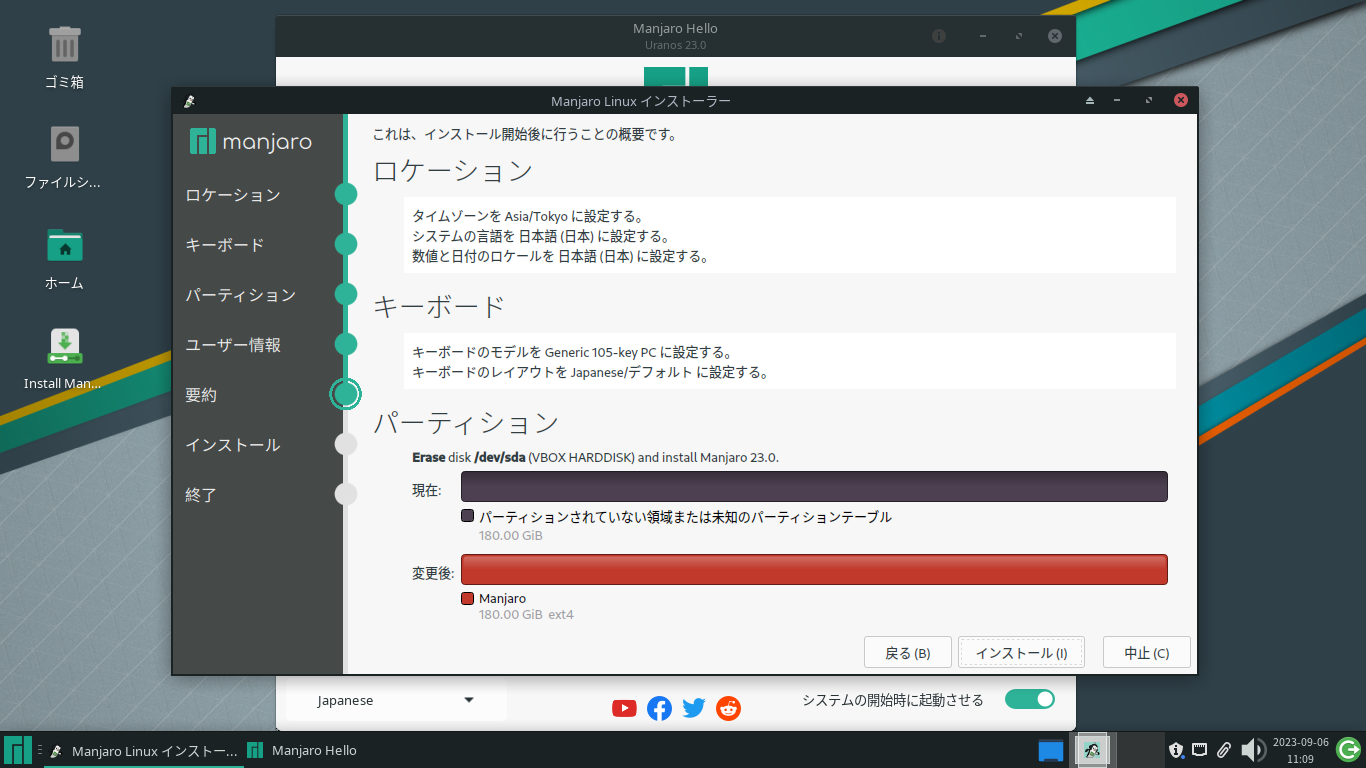Minimize the Manjaro Hello window

click(983, 36)
